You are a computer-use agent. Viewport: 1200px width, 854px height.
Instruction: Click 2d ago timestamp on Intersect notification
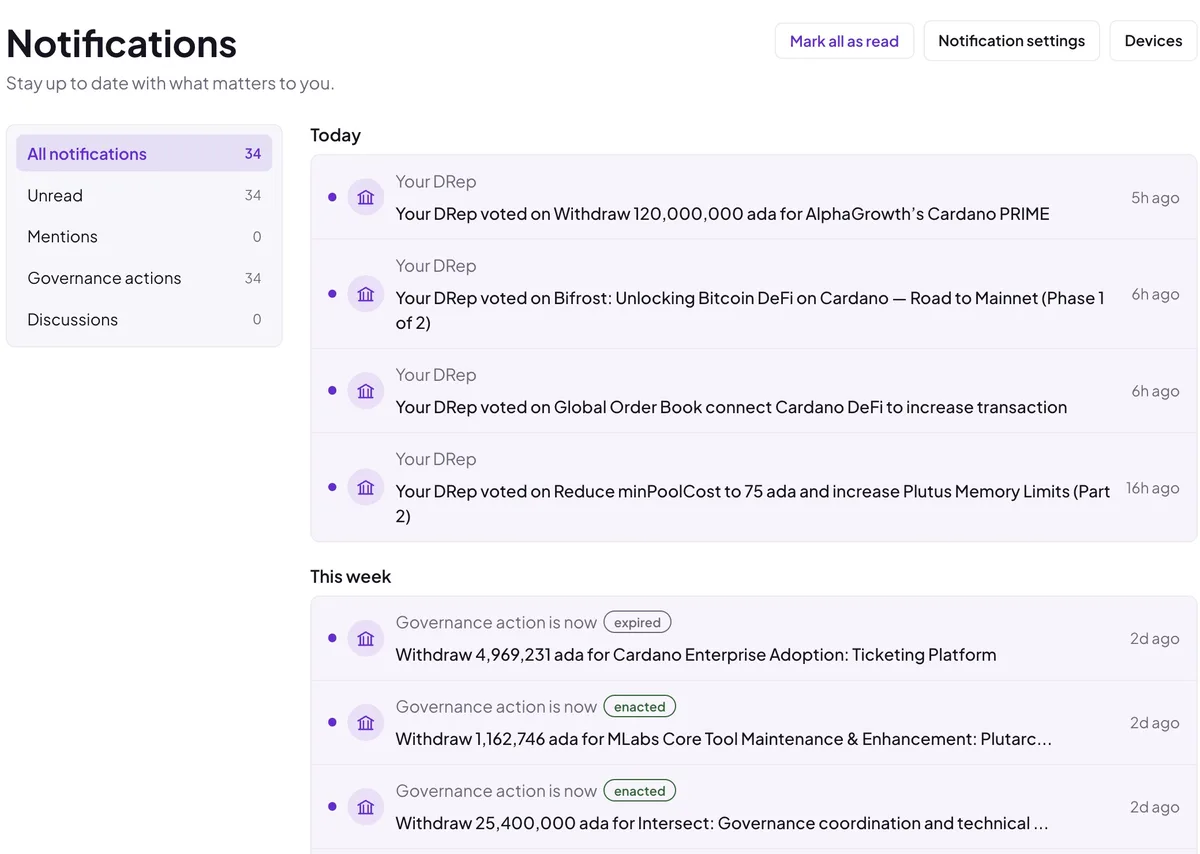pos(1155,806)
